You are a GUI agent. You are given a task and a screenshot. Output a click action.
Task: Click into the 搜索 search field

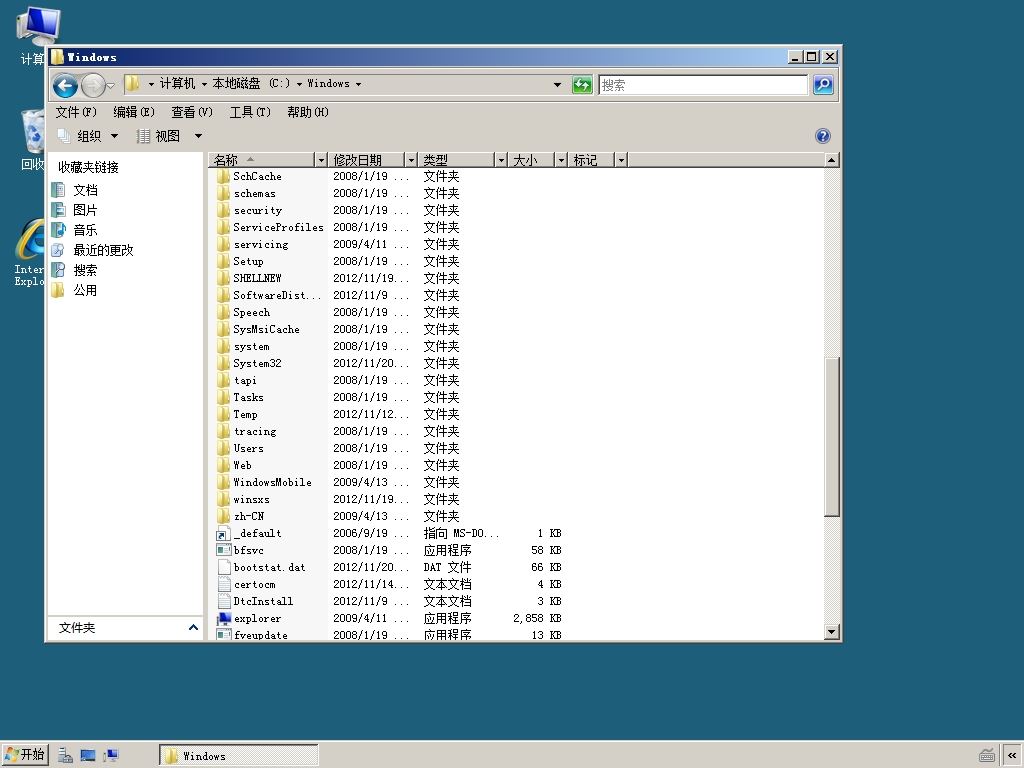[703, 85]
